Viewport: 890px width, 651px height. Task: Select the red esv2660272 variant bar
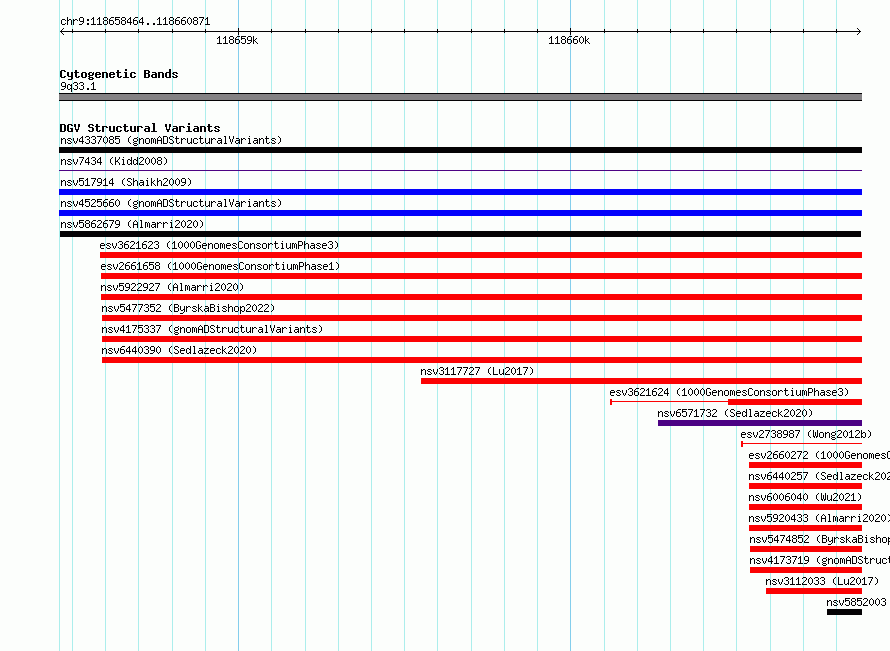pos(805,465)
